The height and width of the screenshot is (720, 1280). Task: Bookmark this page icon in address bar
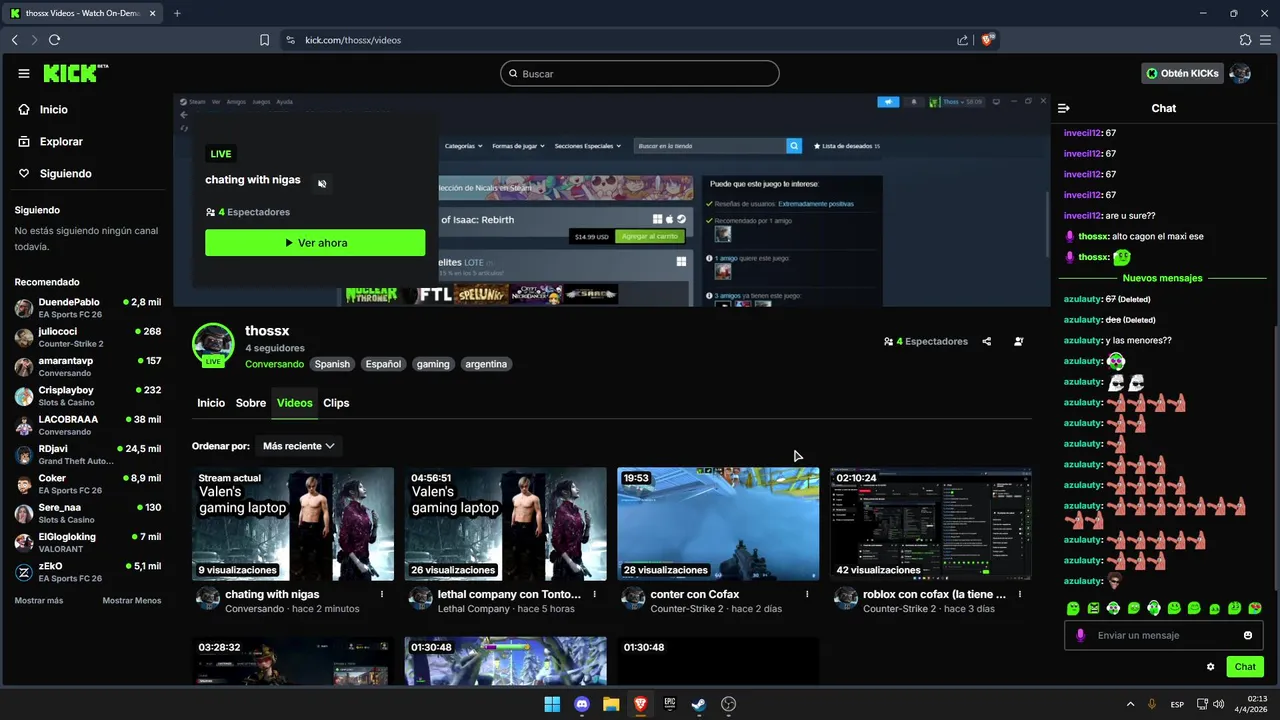264,40
